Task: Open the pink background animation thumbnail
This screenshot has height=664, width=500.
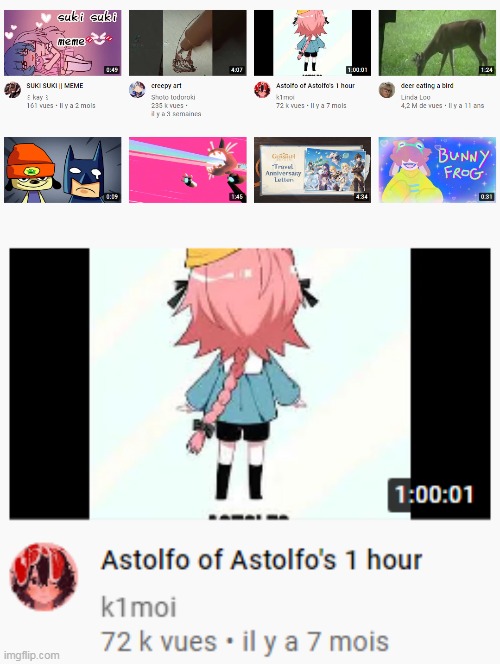Action: click(x=188, y=170)
